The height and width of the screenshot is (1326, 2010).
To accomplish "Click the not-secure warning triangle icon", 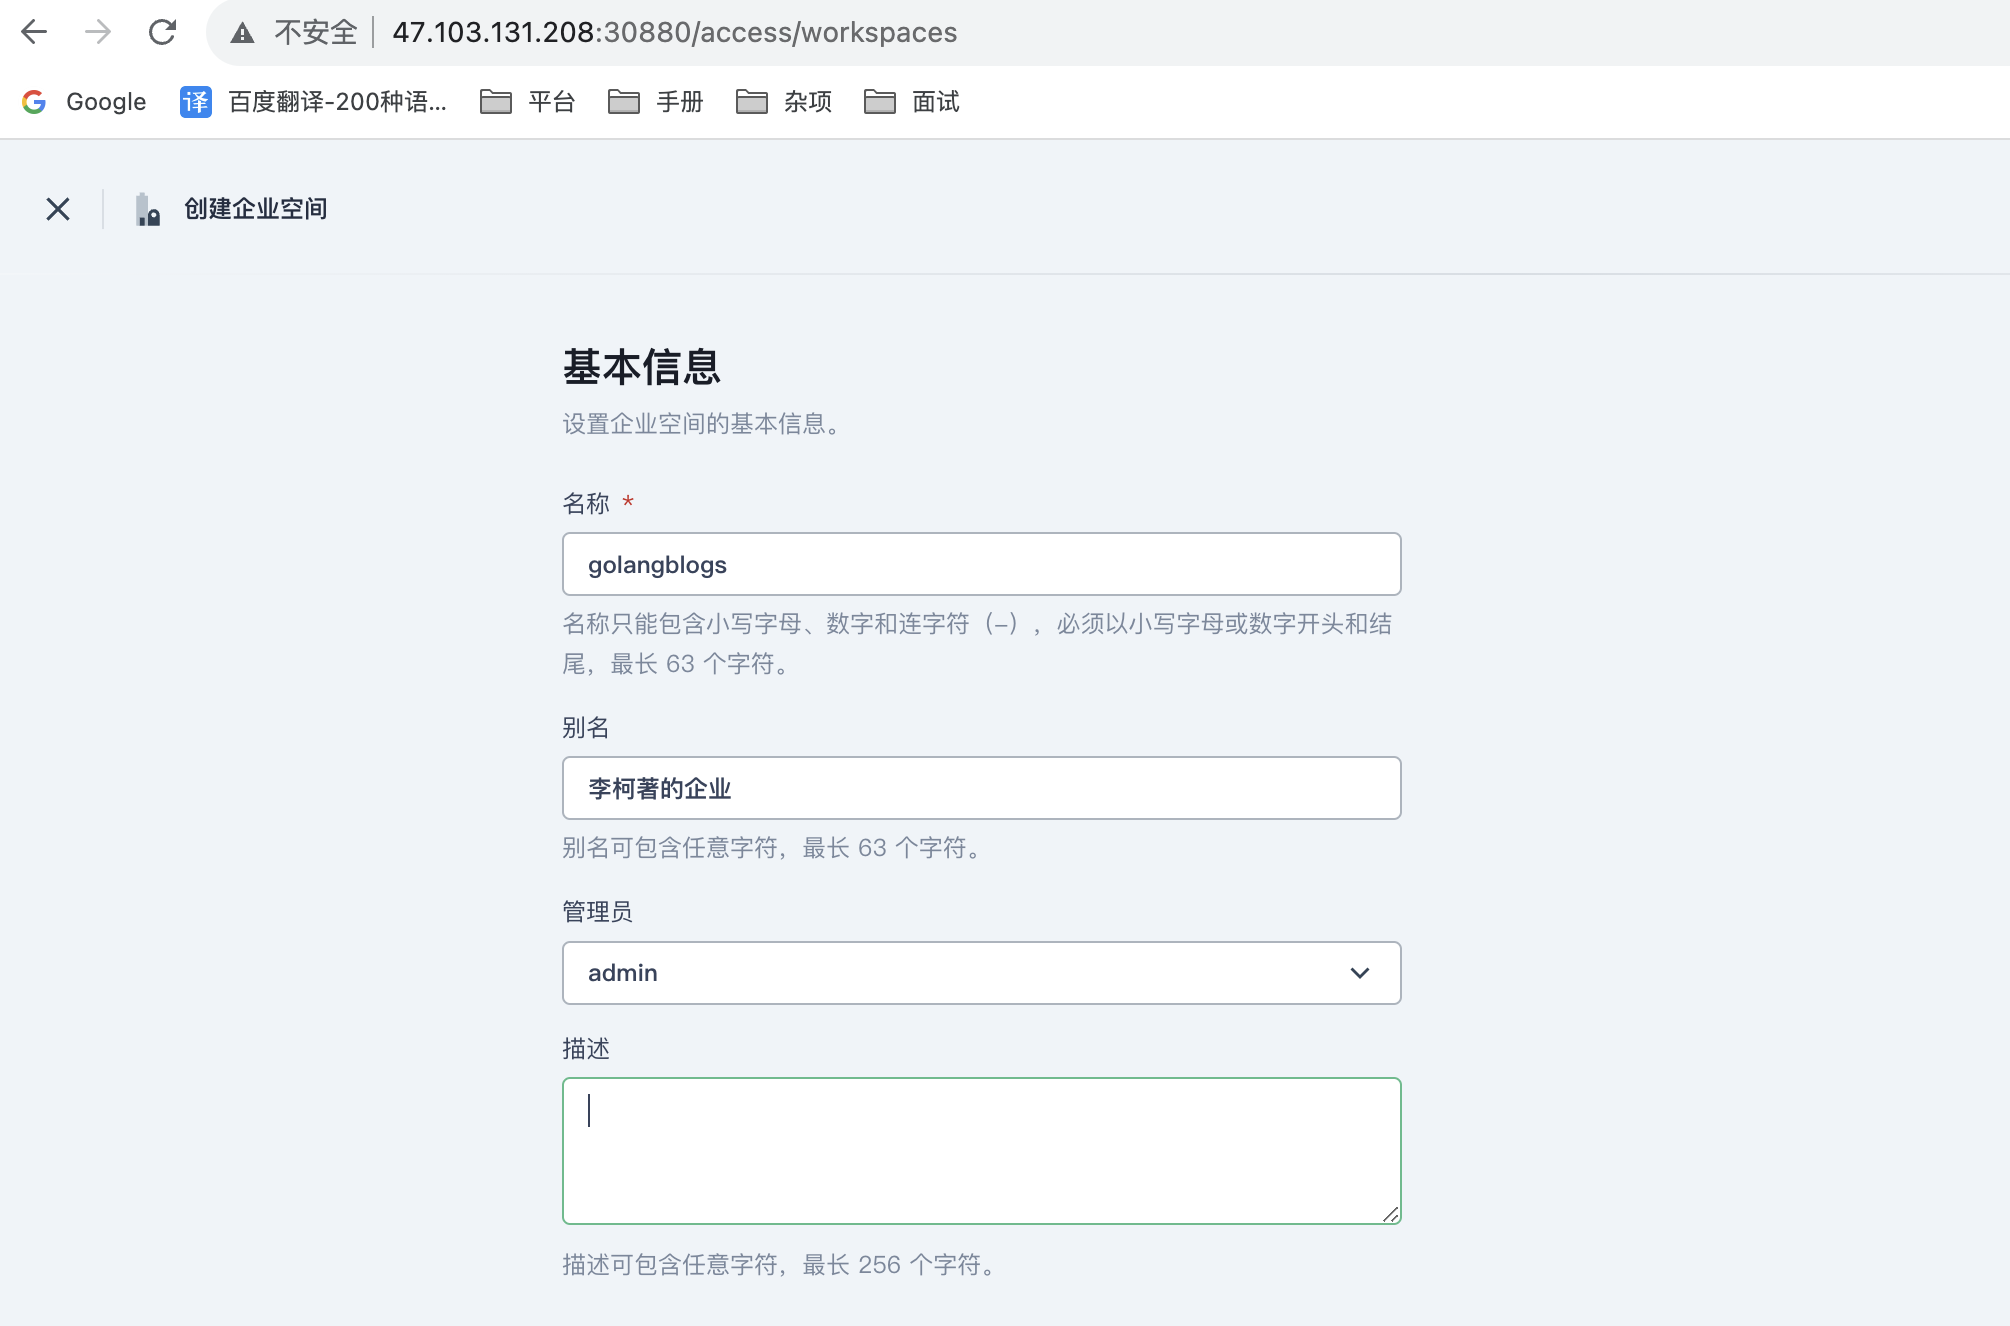I will coord(242,33).
